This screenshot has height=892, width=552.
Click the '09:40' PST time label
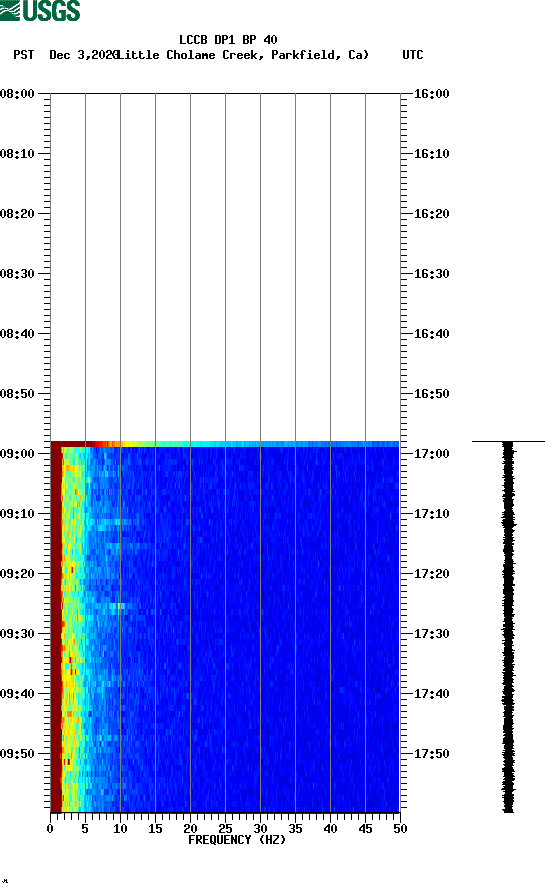18,694
